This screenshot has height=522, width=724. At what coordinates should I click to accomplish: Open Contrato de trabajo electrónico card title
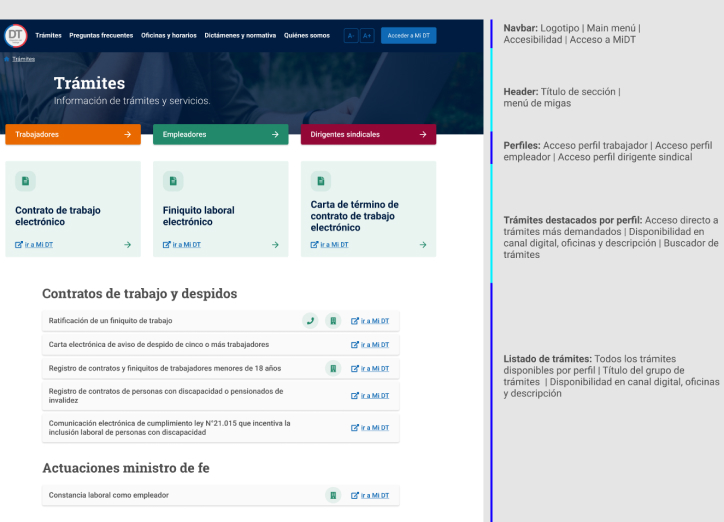pos(58,216)
